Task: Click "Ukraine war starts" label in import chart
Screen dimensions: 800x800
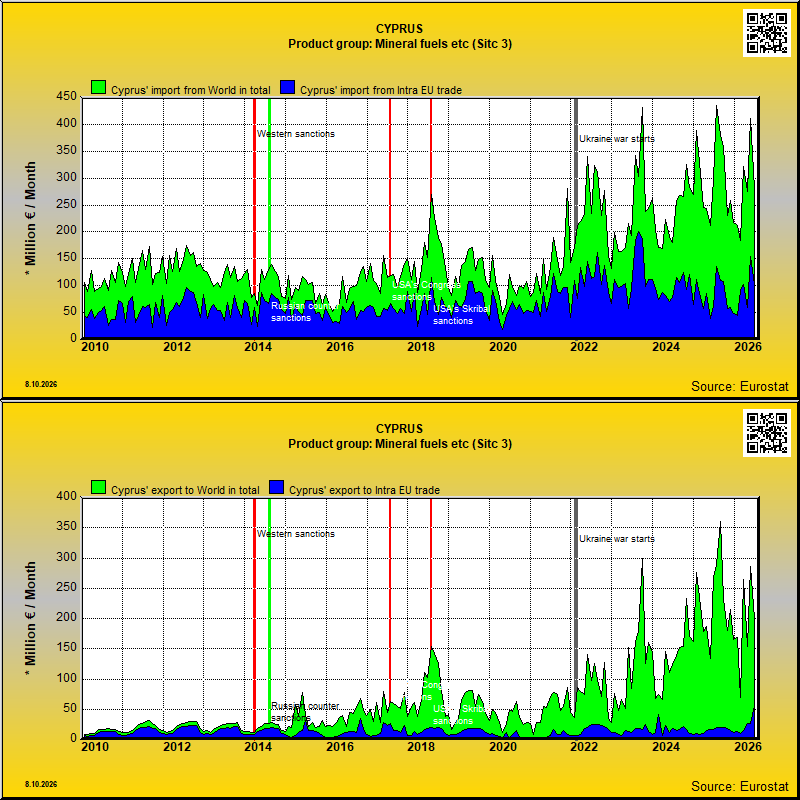Action: tap(617, 139)
